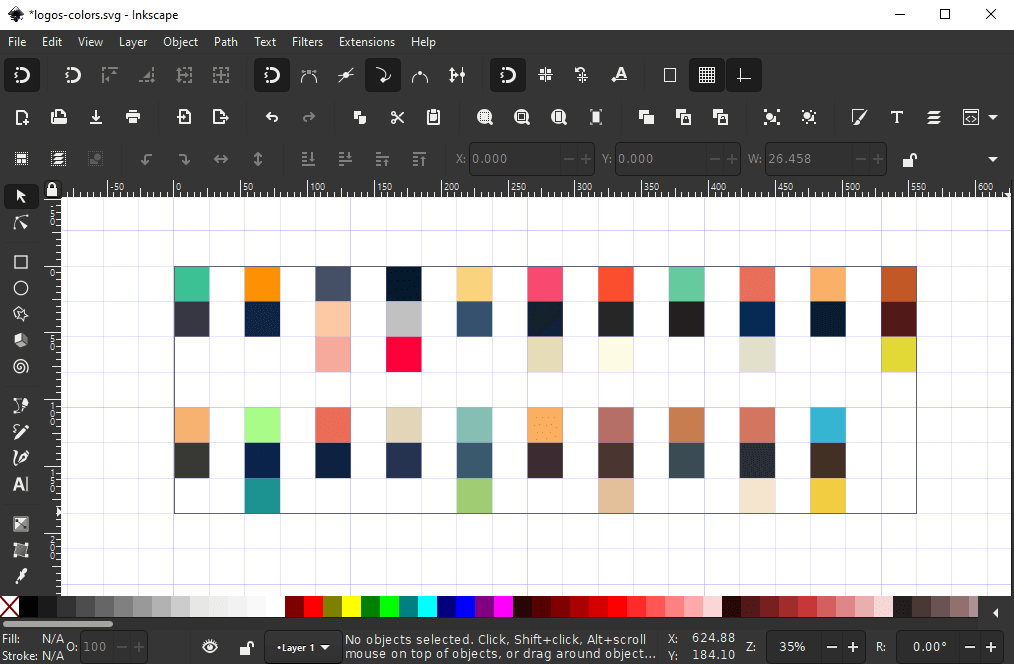Pick the Rectangle tool

click(x=21, y=262)
